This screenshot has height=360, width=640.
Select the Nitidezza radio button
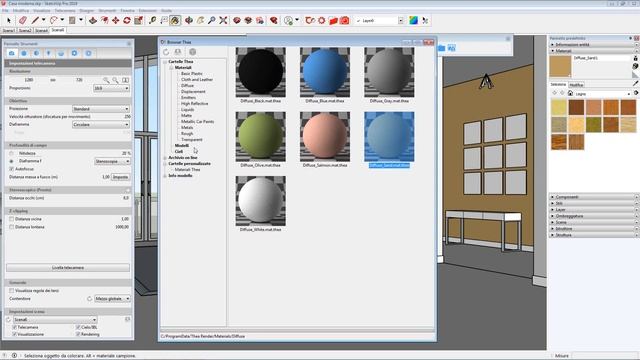[x=11, y=153]
